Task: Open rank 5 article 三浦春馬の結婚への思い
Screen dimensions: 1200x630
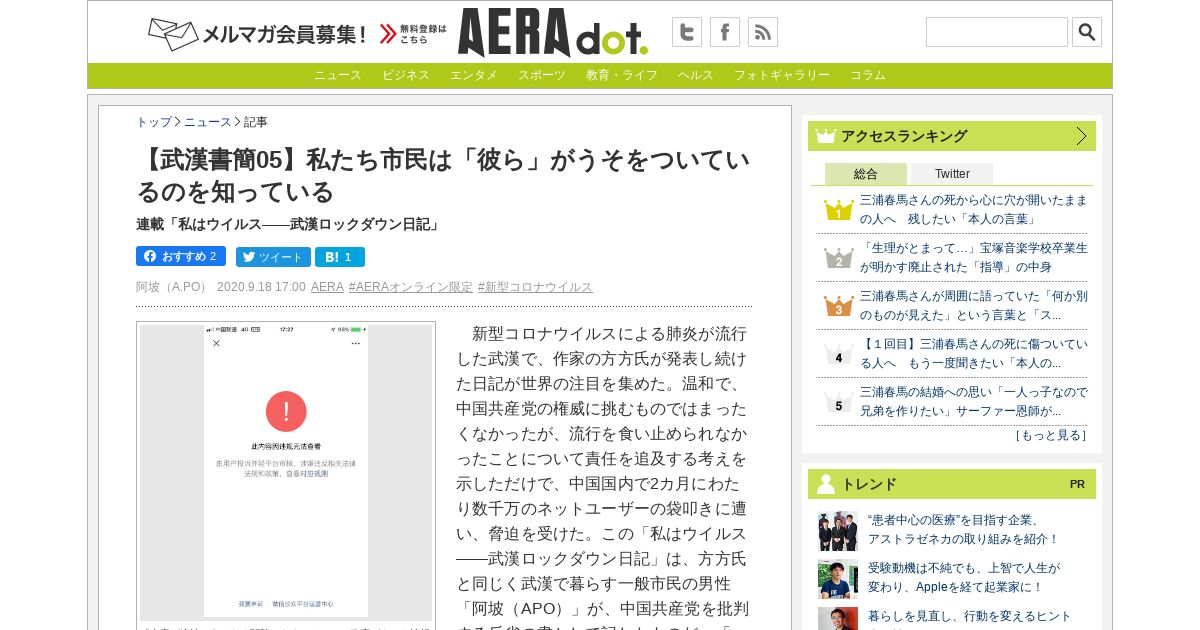Action: point(973,401)
